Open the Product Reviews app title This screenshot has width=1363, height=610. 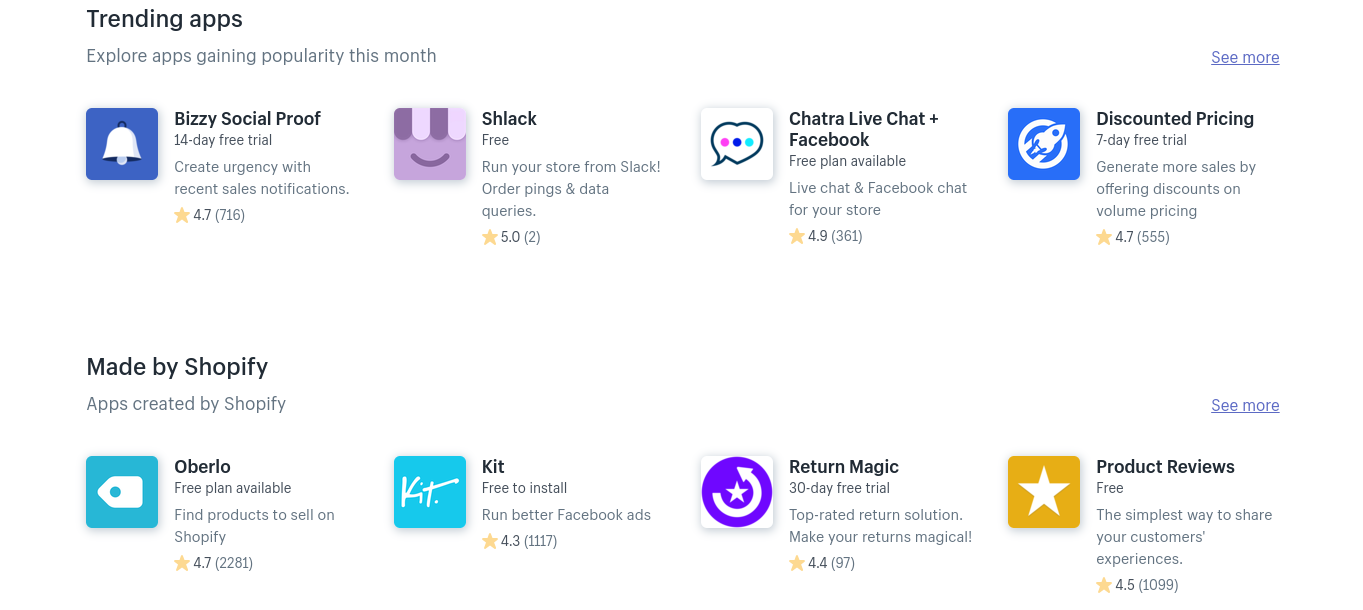click(1165, 466)
